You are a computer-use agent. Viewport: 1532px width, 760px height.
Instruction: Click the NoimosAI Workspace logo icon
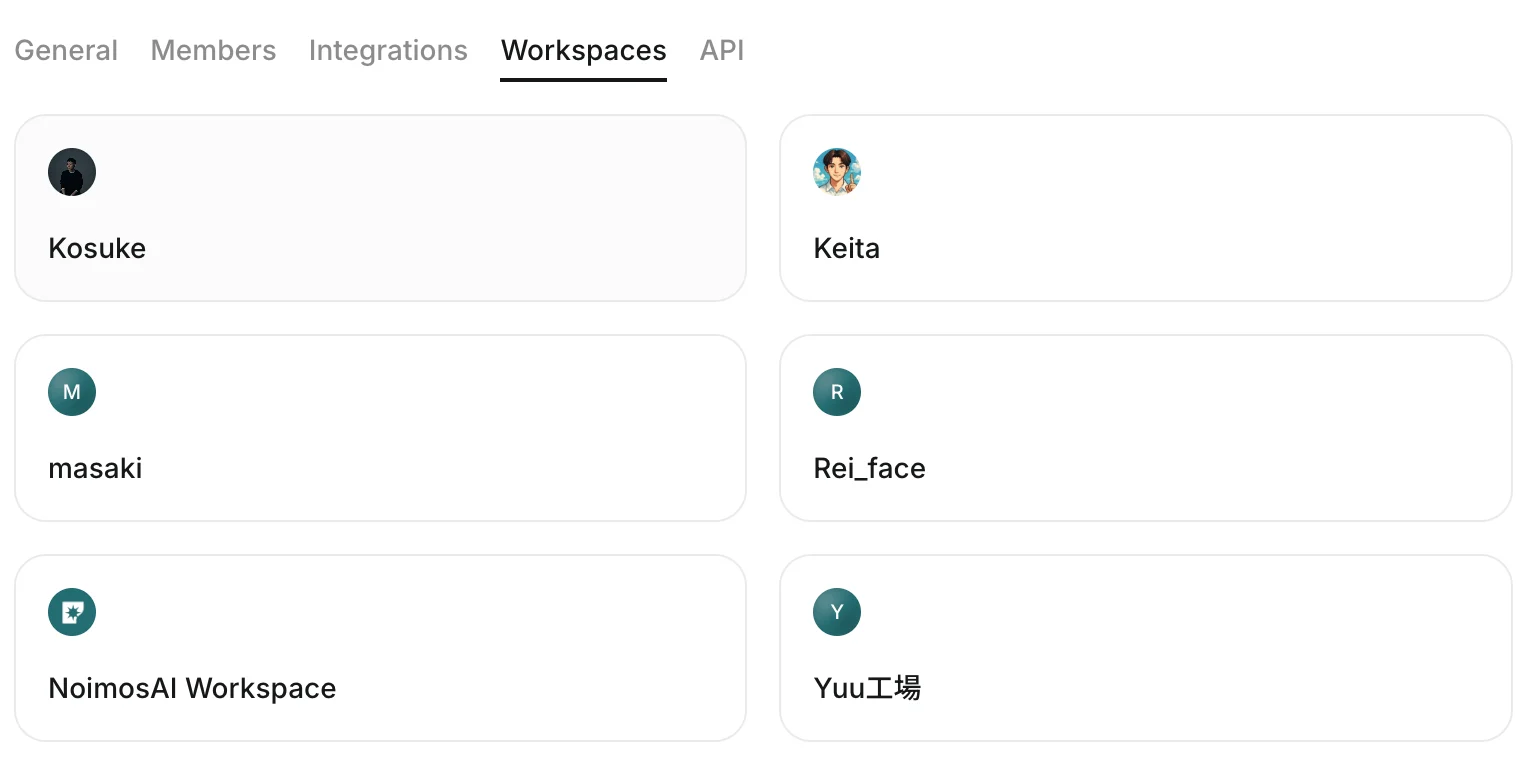click(72, 612)
